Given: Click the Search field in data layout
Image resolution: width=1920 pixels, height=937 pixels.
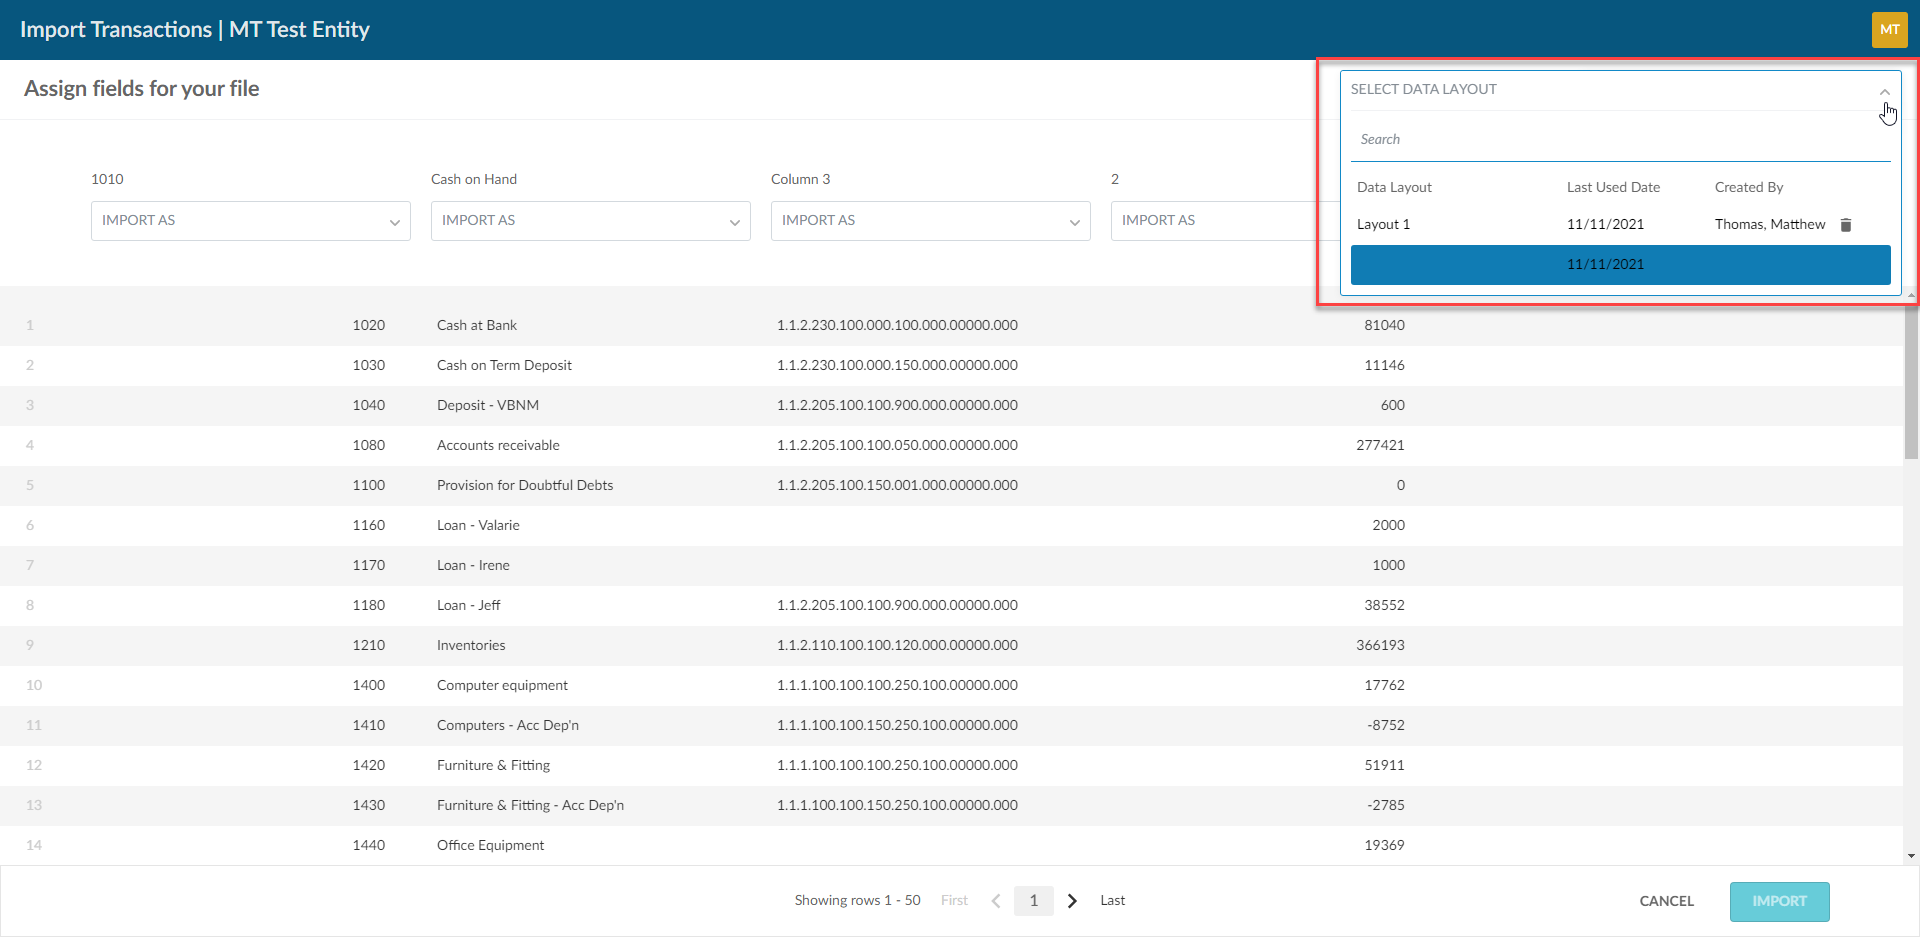Looking at the screenshot, I should [x=1620, y=140].
